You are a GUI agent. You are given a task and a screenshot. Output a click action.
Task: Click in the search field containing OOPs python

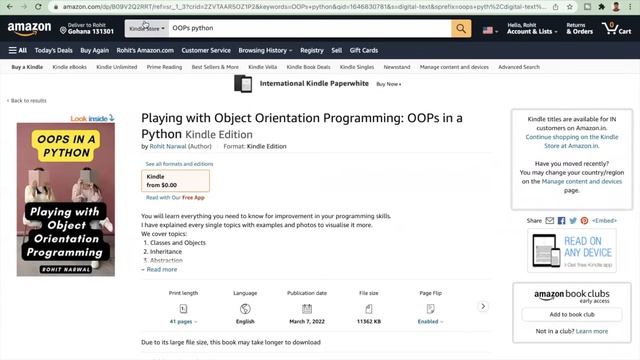click(309, 28)
